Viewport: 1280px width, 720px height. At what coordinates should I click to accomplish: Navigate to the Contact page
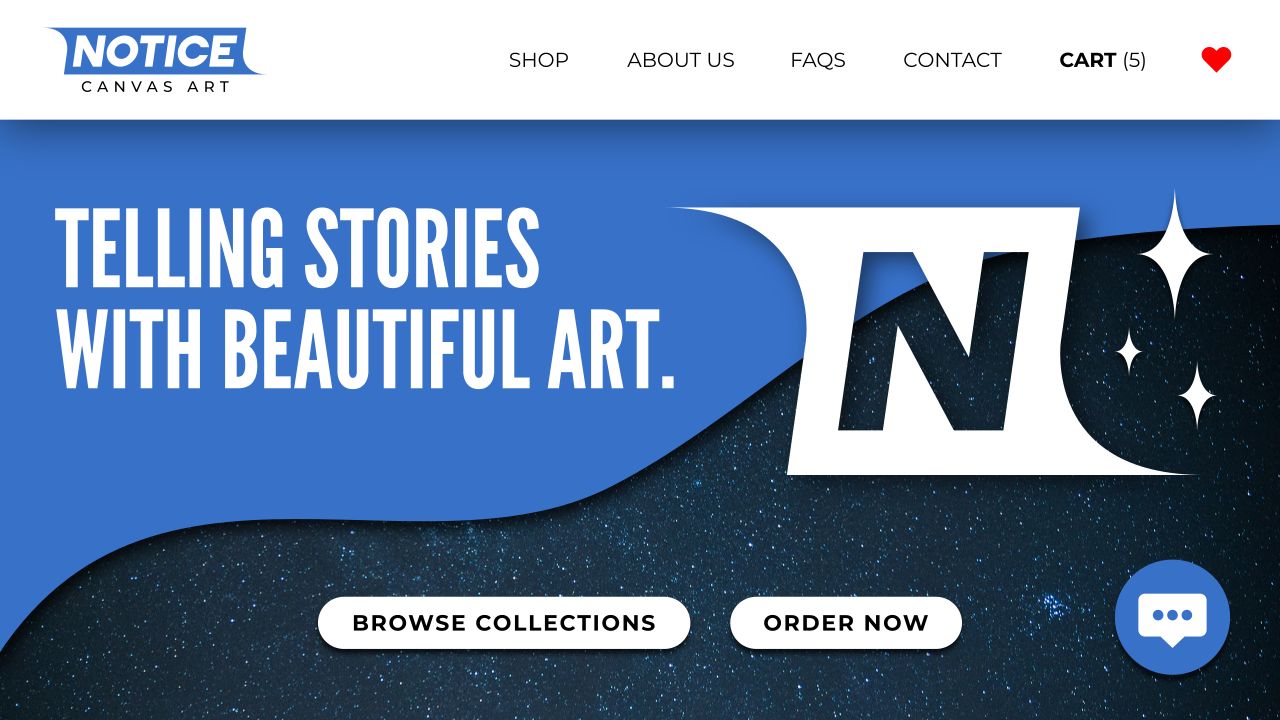952,60
